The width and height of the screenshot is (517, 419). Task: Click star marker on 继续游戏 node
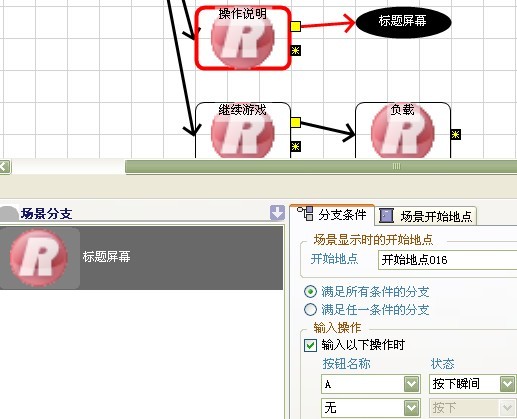click(x=296, y=146)
